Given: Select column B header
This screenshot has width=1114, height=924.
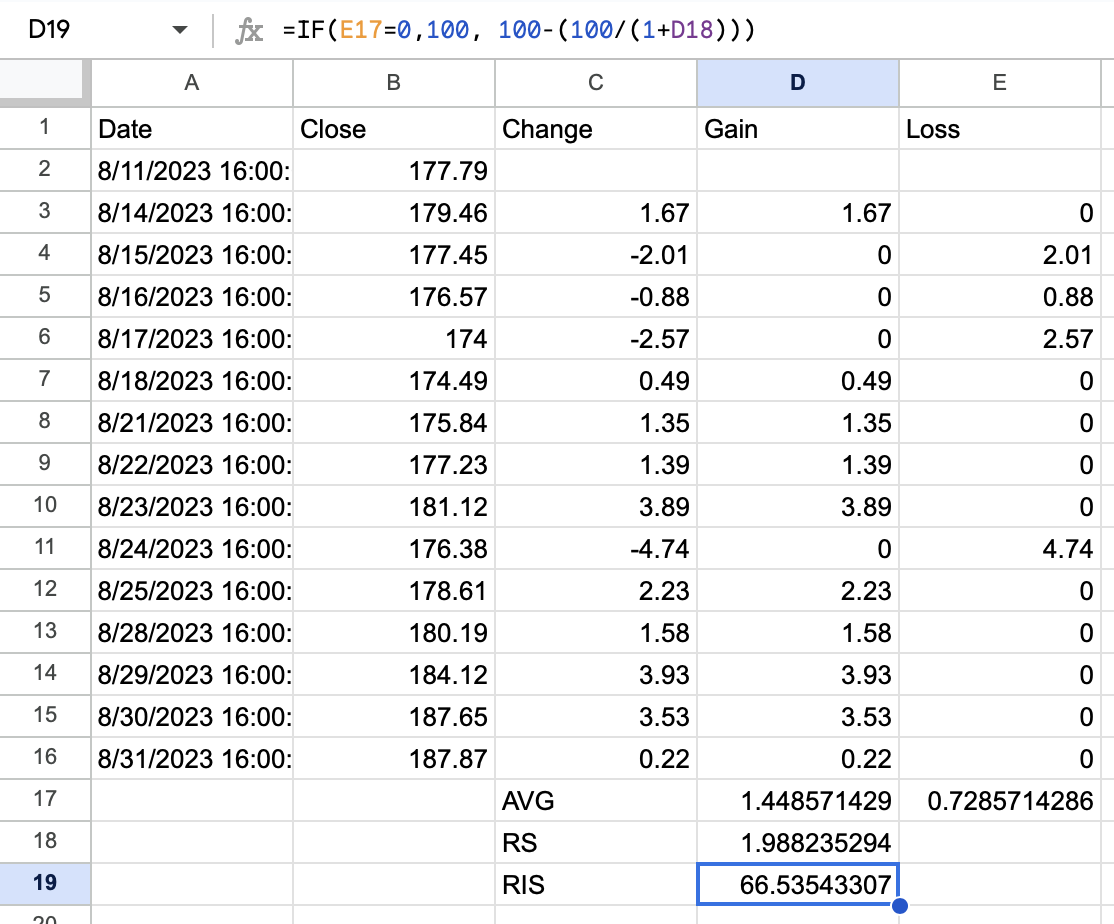Looking at the screenshot, I should tap(394, 83).
